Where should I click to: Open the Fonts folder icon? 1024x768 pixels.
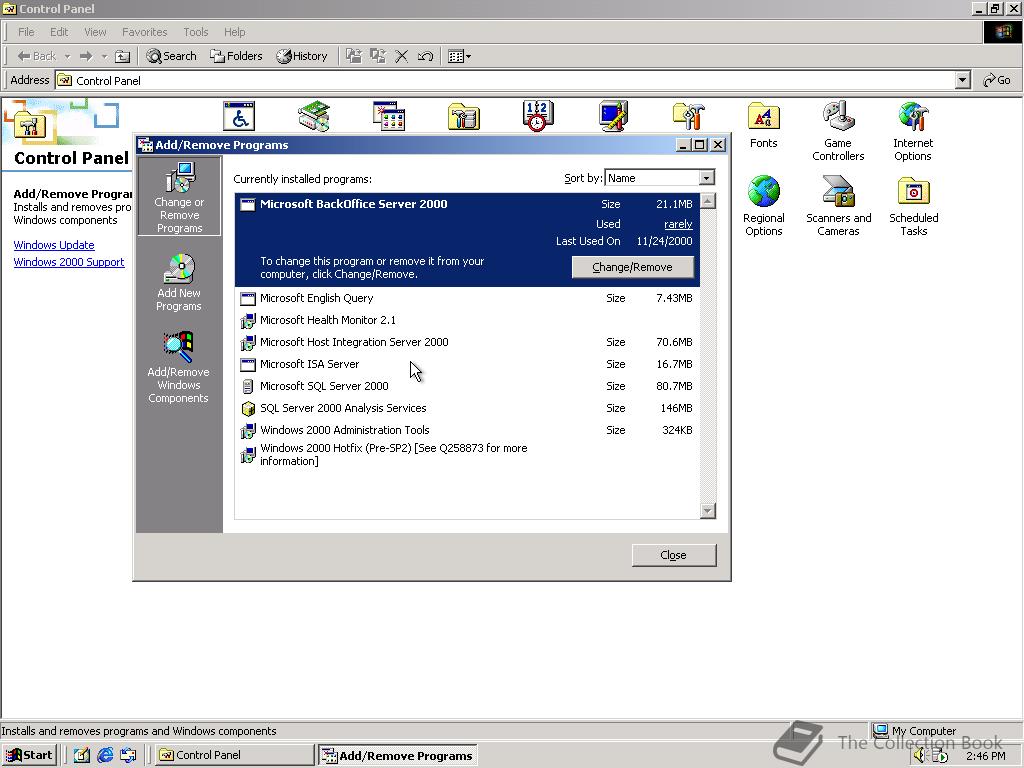(x=763, y=125)
